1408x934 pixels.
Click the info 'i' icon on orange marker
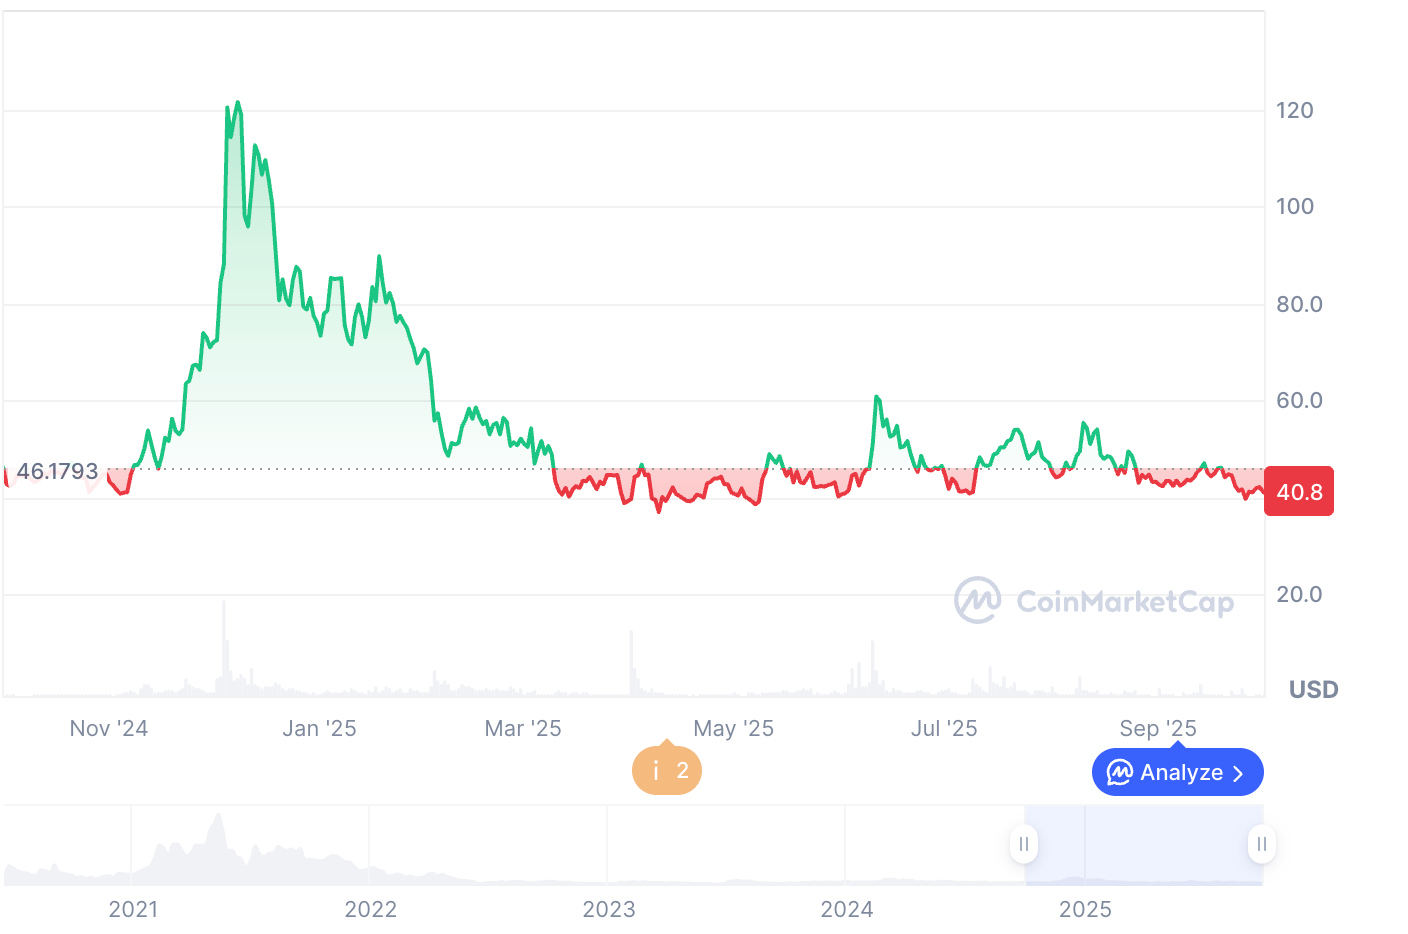(655, 771)
